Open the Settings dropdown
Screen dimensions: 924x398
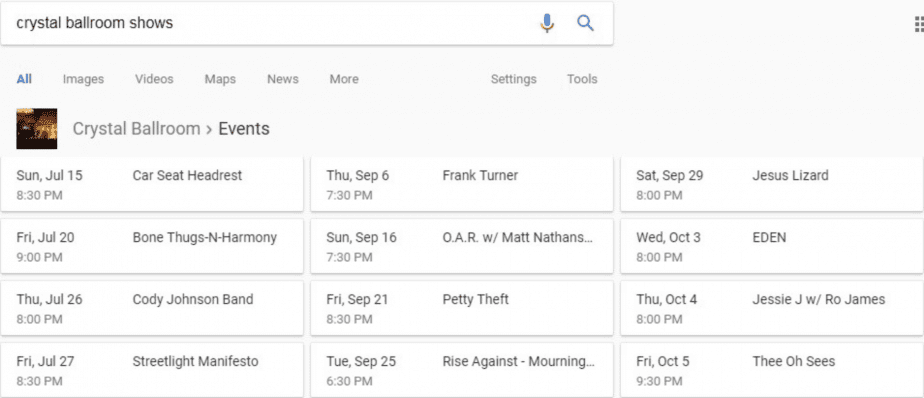pos(513,79)
